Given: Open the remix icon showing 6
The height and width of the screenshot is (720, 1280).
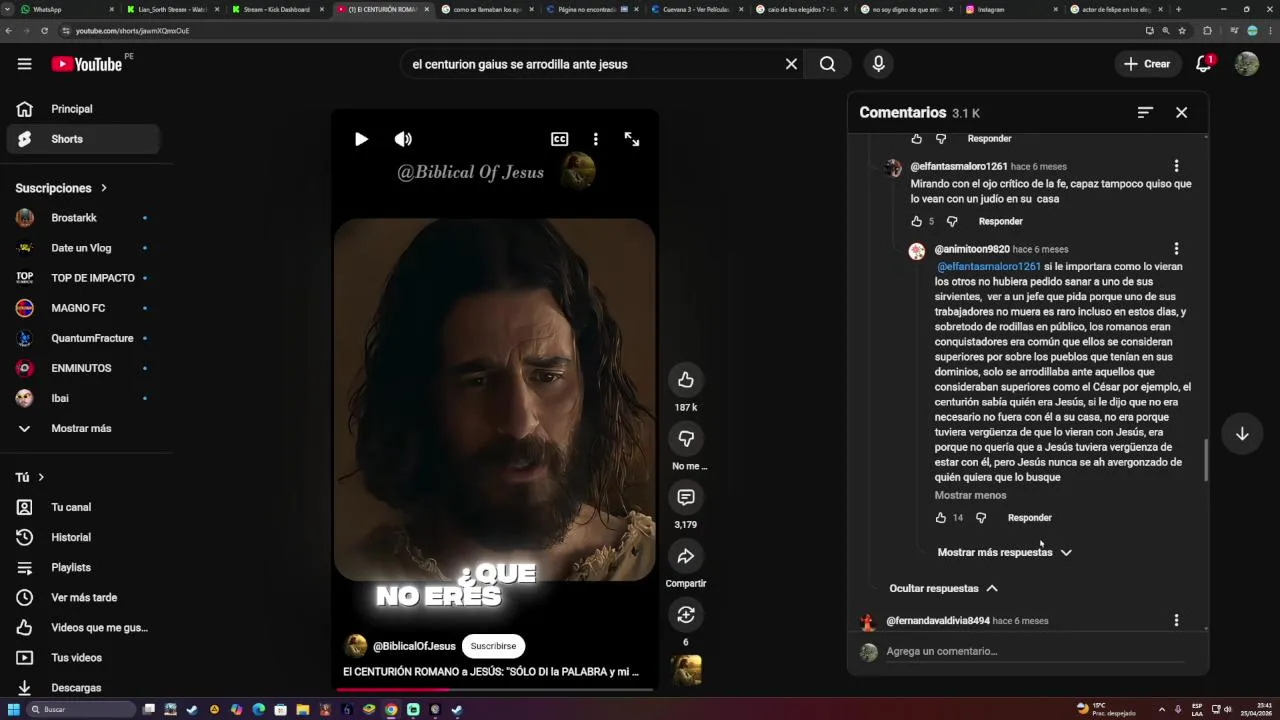Looking at the screenshot, I should click(x=686, y=614).
